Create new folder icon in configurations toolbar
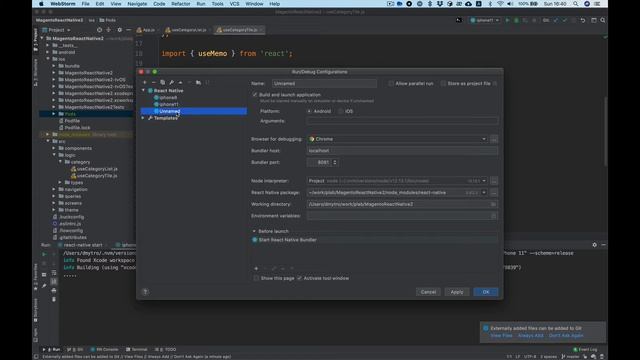The width and height of the screenshot is (640, 360). (x=198, y=82)
